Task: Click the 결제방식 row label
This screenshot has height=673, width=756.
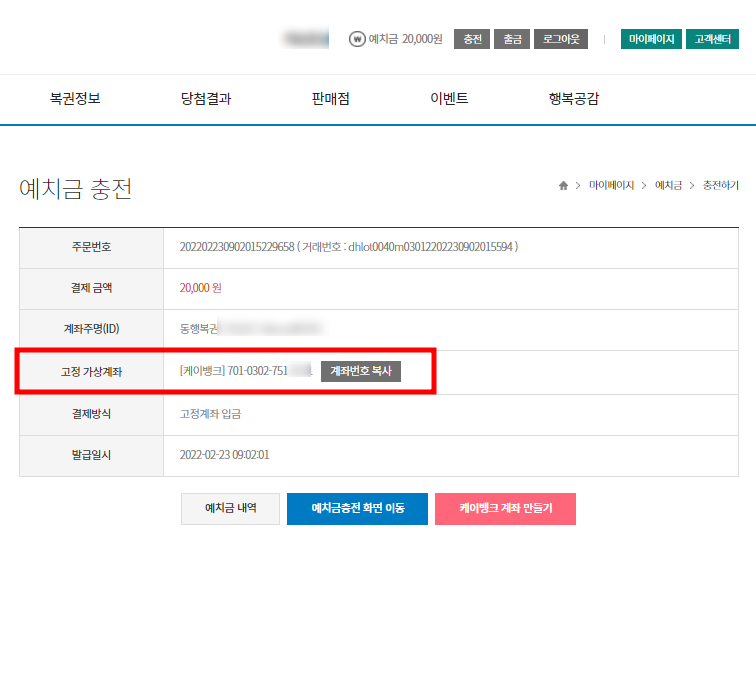Action: coord(92,414)
